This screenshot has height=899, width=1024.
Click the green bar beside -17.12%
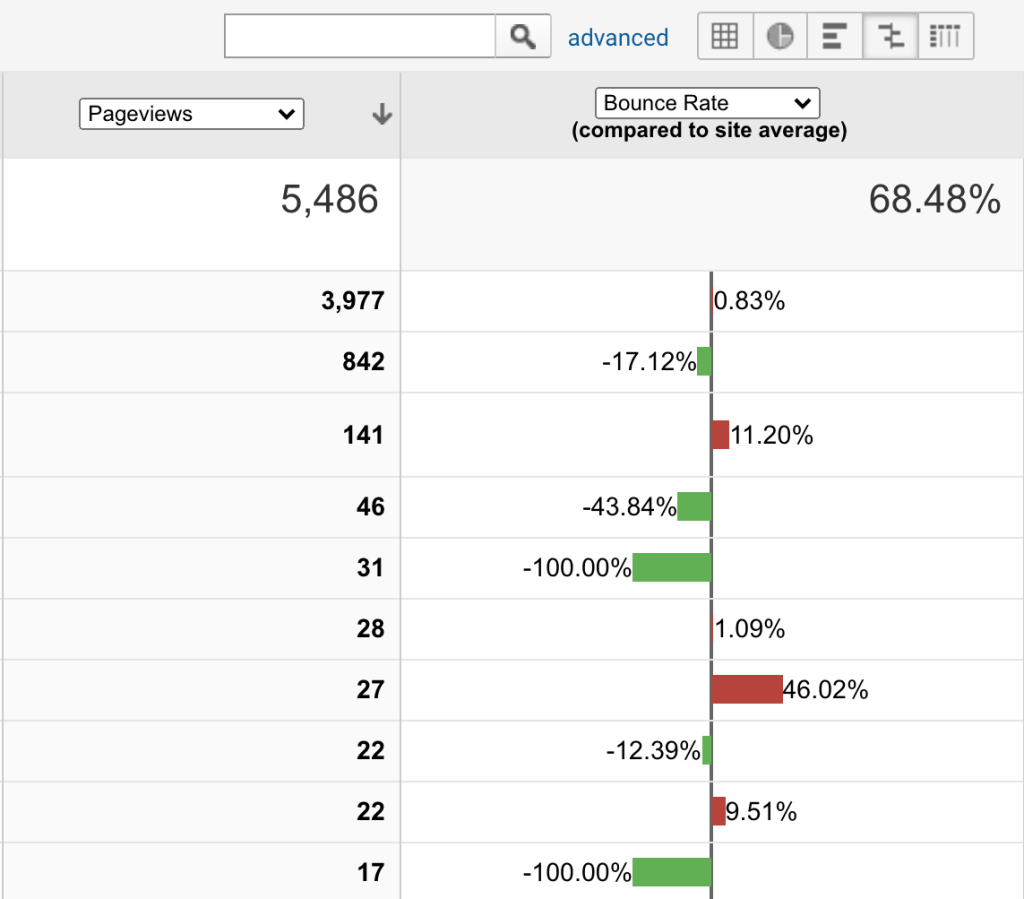tap(704, 362)
